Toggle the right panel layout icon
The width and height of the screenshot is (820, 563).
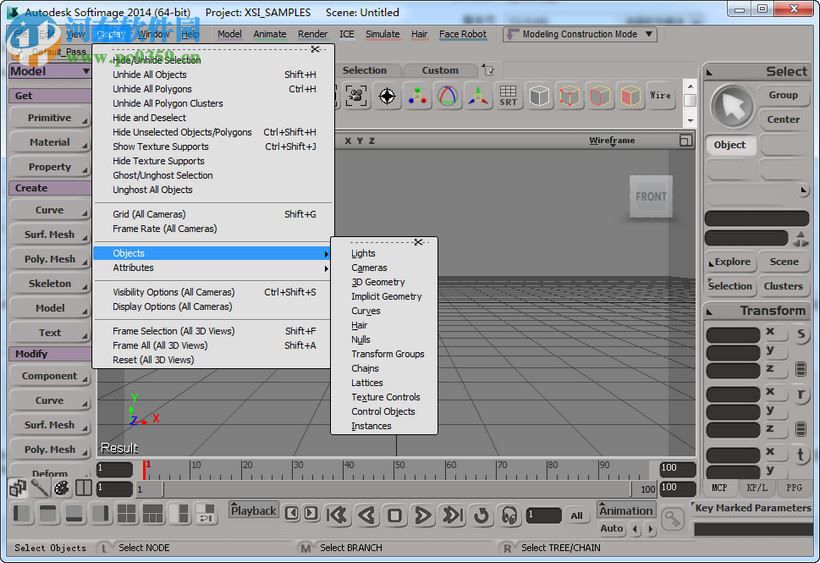tap(100, 514)
